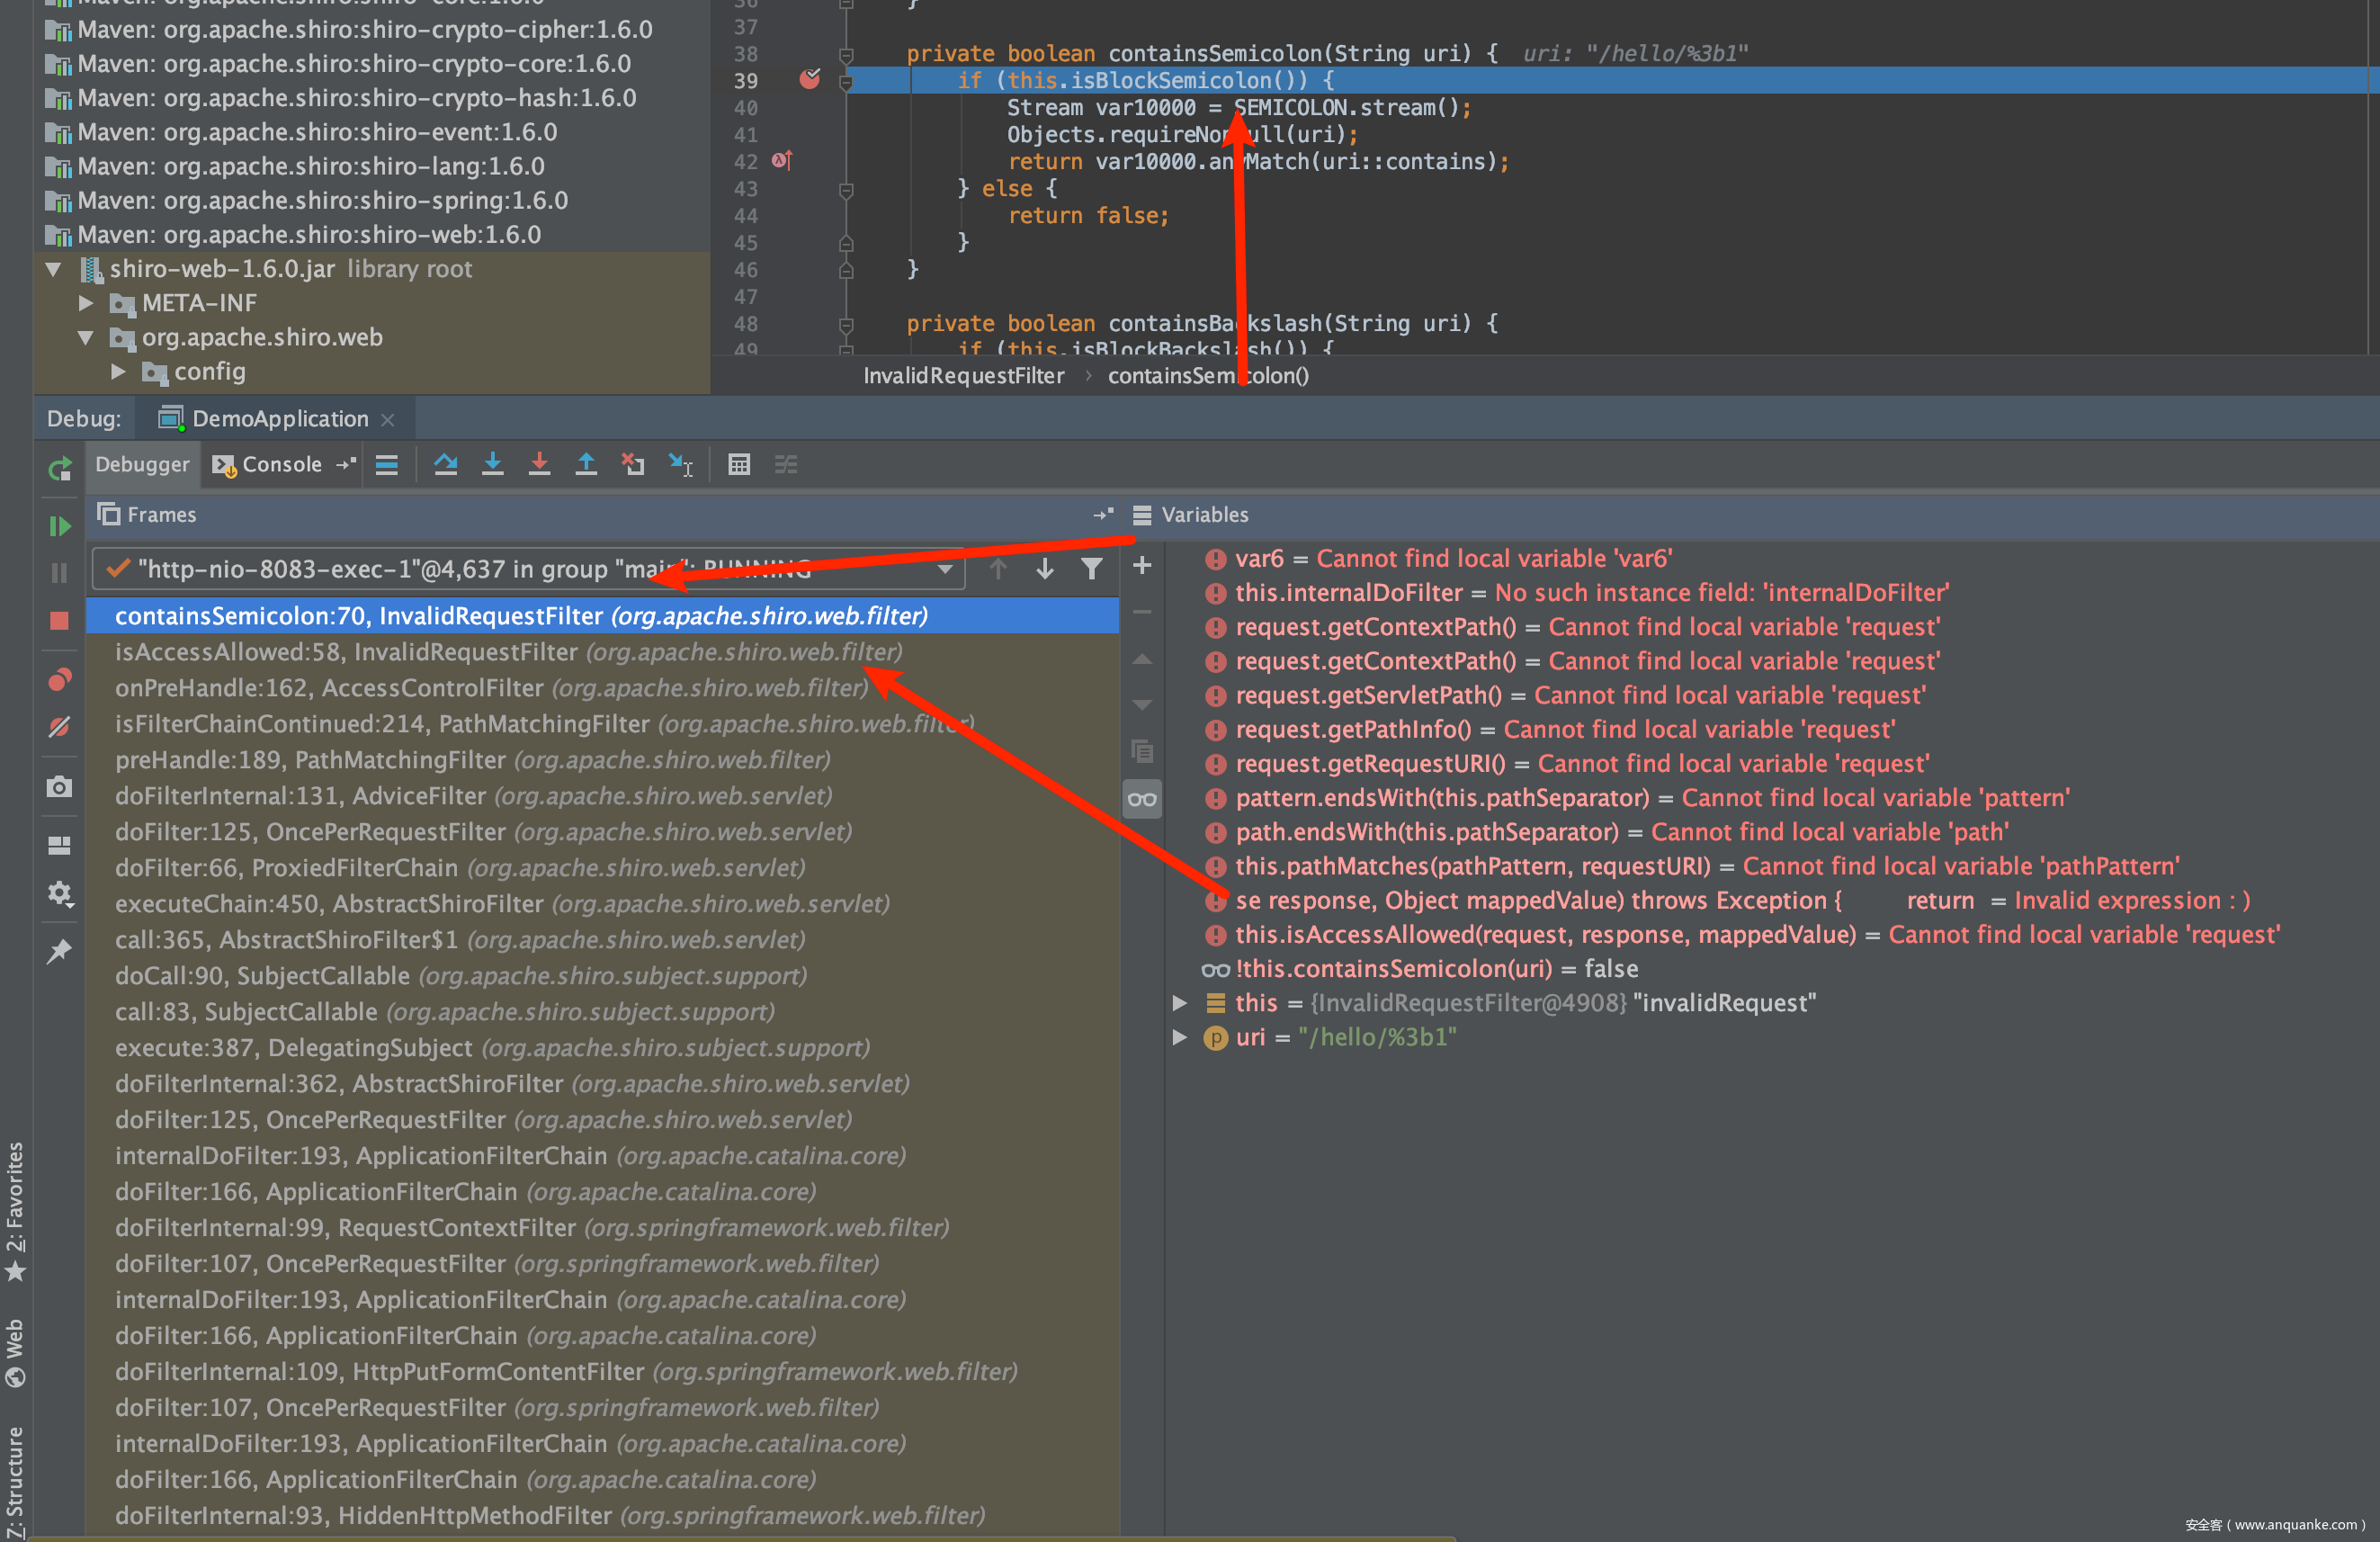The width and height of the screenshot is (2380, 1542).
Task: Click the red Stop debugging icon
Action: (59, 621)
